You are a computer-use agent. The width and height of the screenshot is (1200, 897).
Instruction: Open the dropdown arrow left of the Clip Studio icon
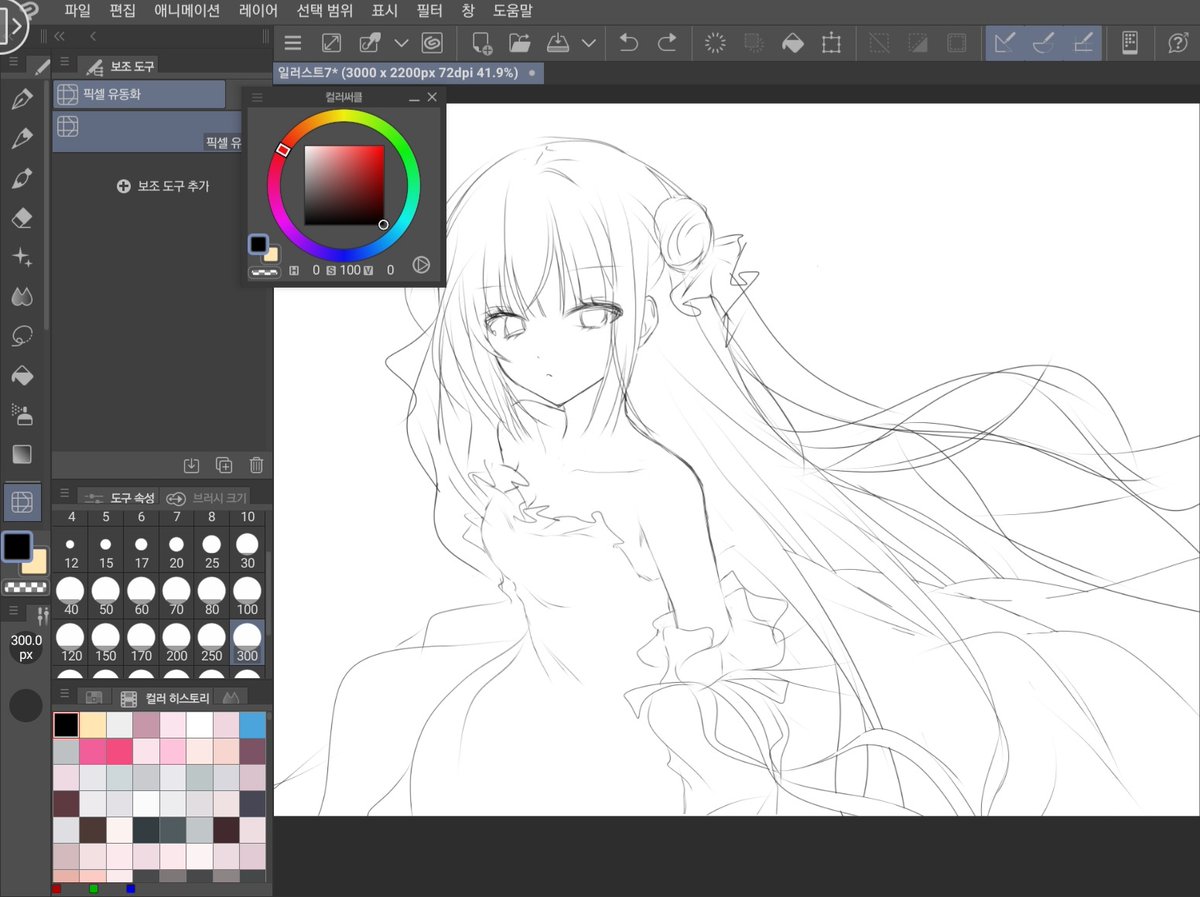point(401,43)
